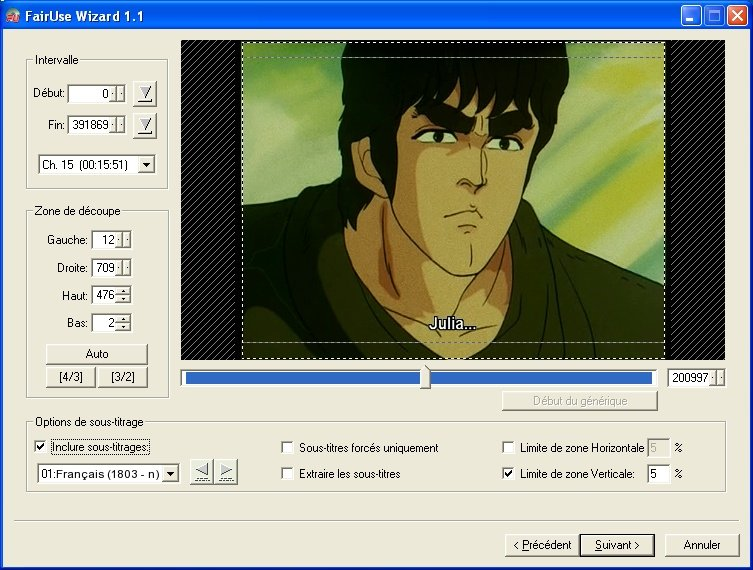Proceed with the Suivant button
Viewport: 753px width, 570px height.
[x=617, y=545]
